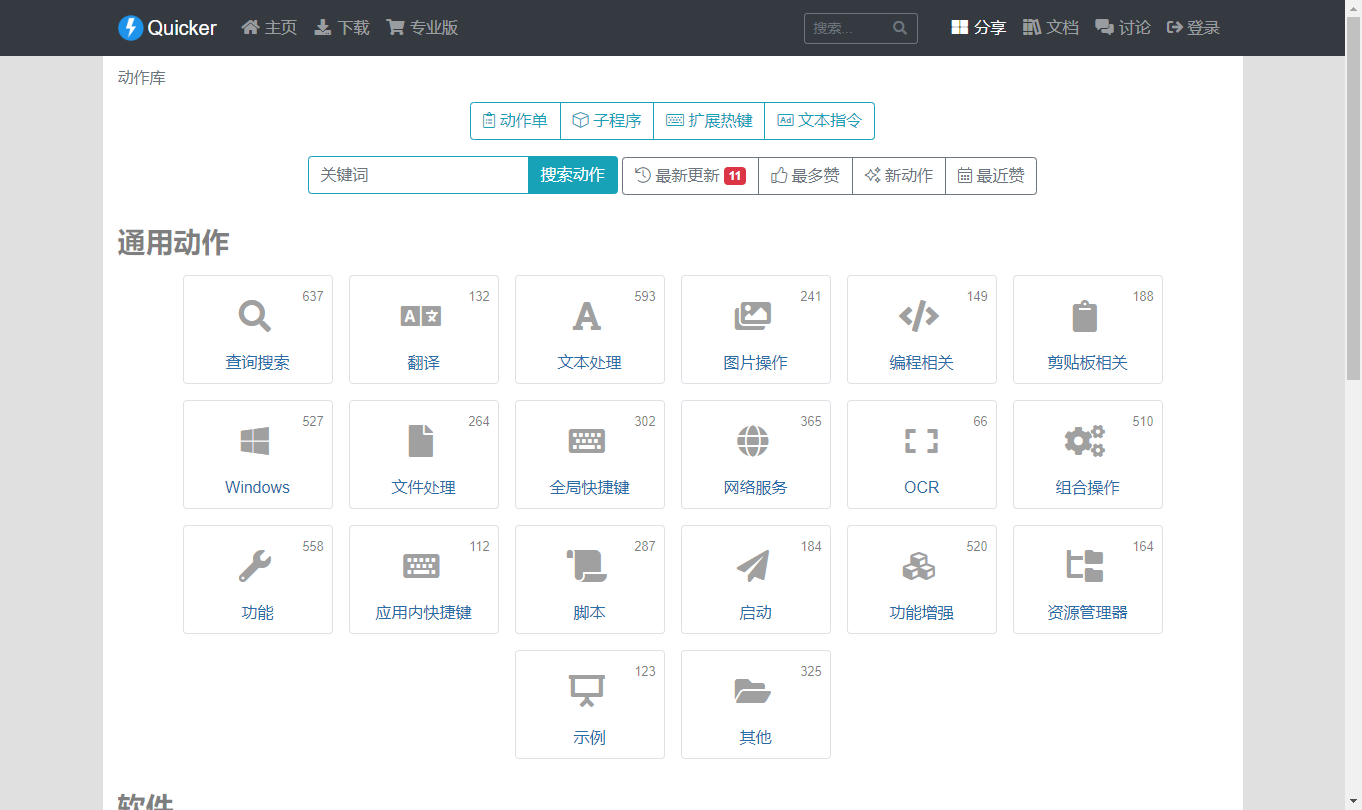The width and height of the screenshot is (1362, 810).
Task: Click the magnifier icon in top search box
Action: pyautogui.click(x=900, y=28)
